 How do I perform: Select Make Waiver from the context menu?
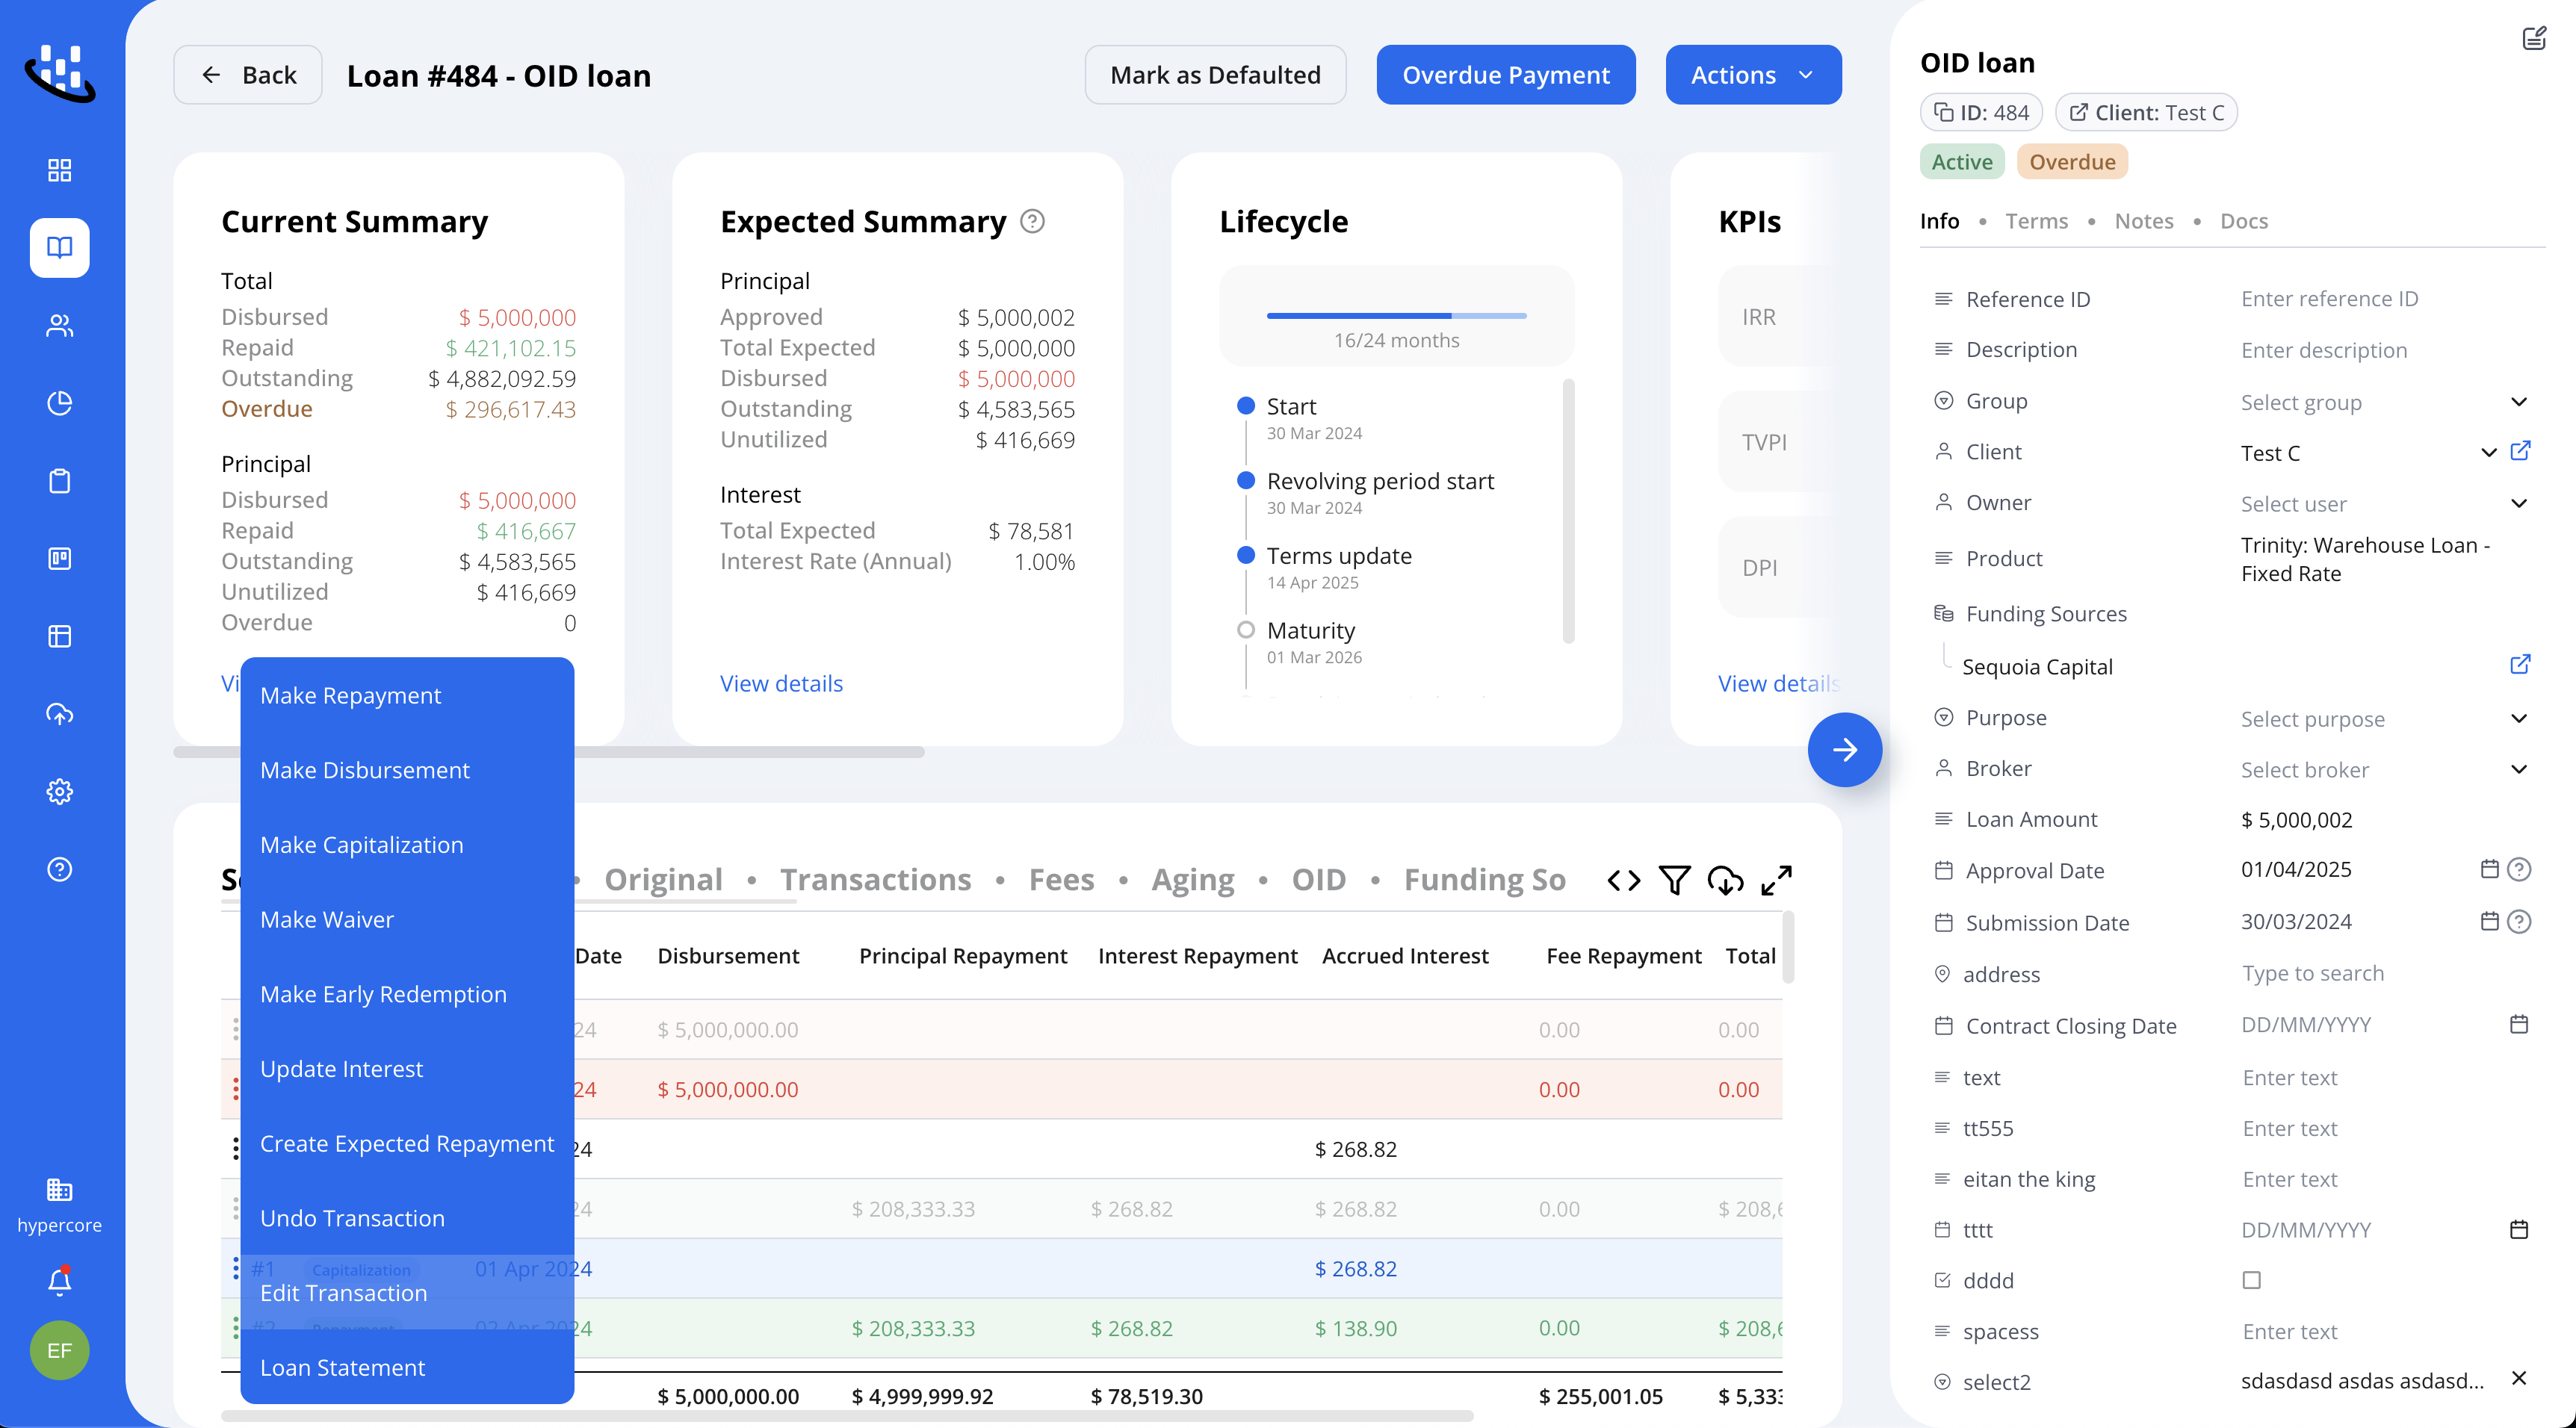coord(327,919)
